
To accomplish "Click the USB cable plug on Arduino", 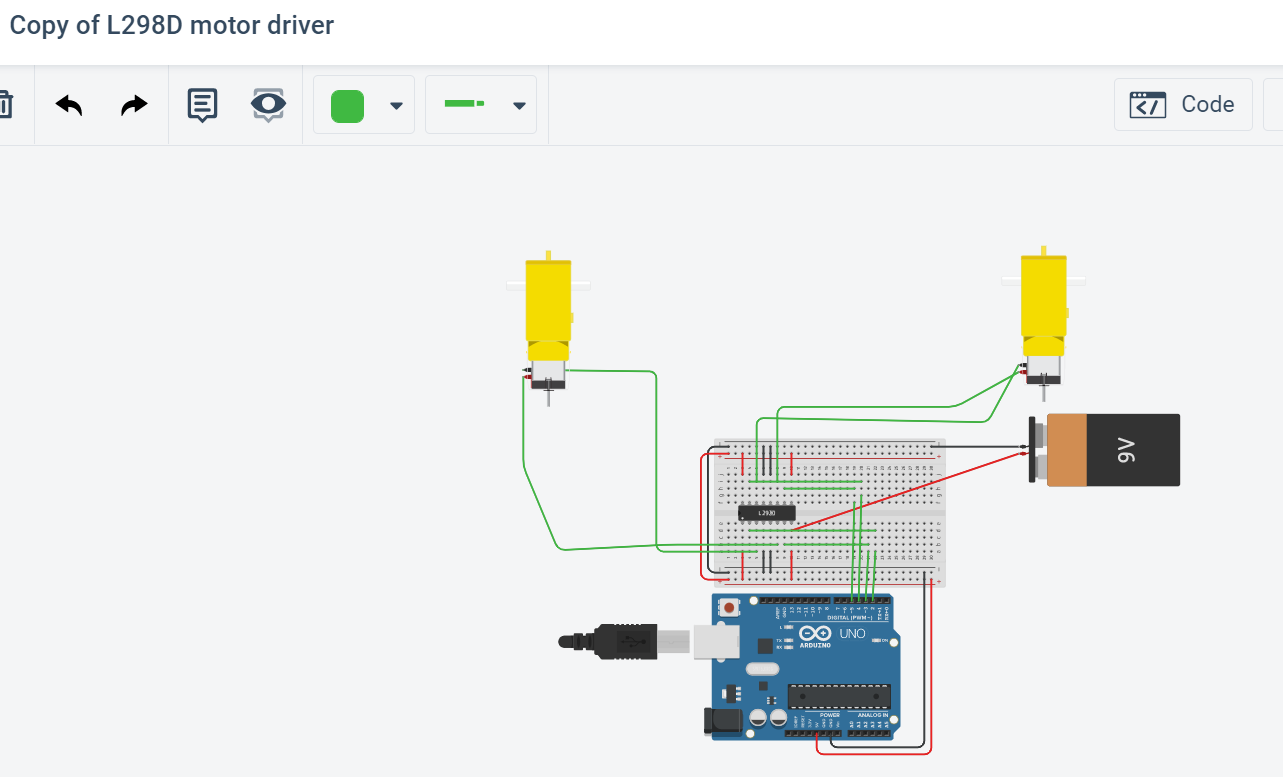I will click(626, 641).
